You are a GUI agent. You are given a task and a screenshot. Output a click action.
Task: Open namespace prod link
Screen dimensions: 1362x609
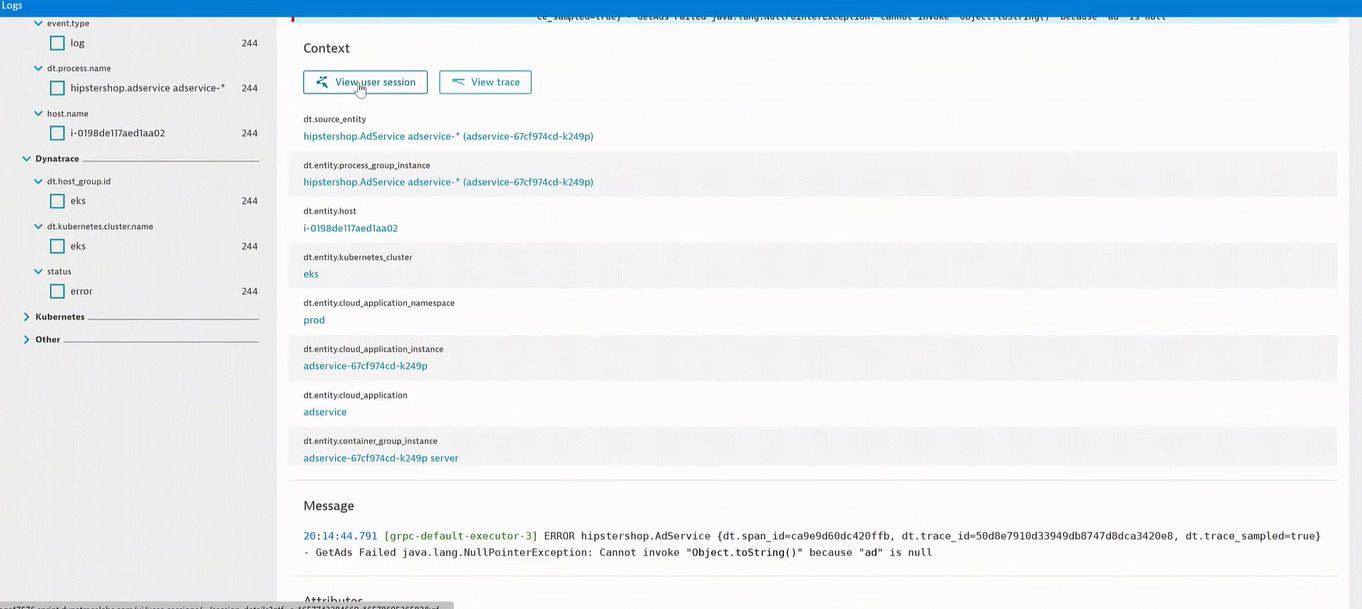tap(314, 320)
